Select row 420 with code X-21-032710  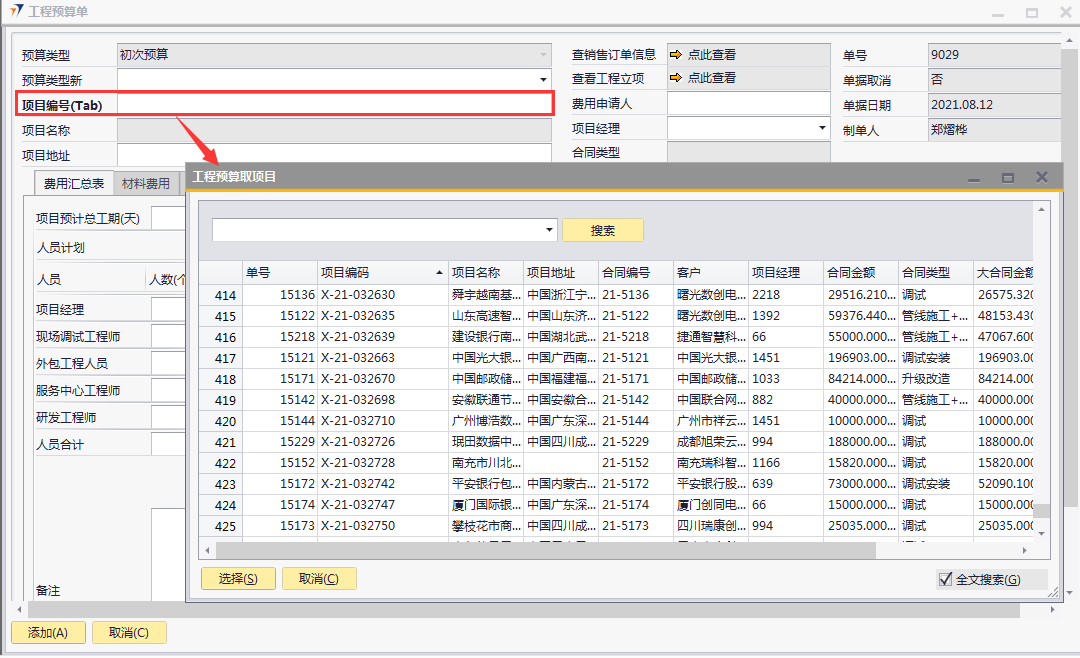[x=358, y=421]
